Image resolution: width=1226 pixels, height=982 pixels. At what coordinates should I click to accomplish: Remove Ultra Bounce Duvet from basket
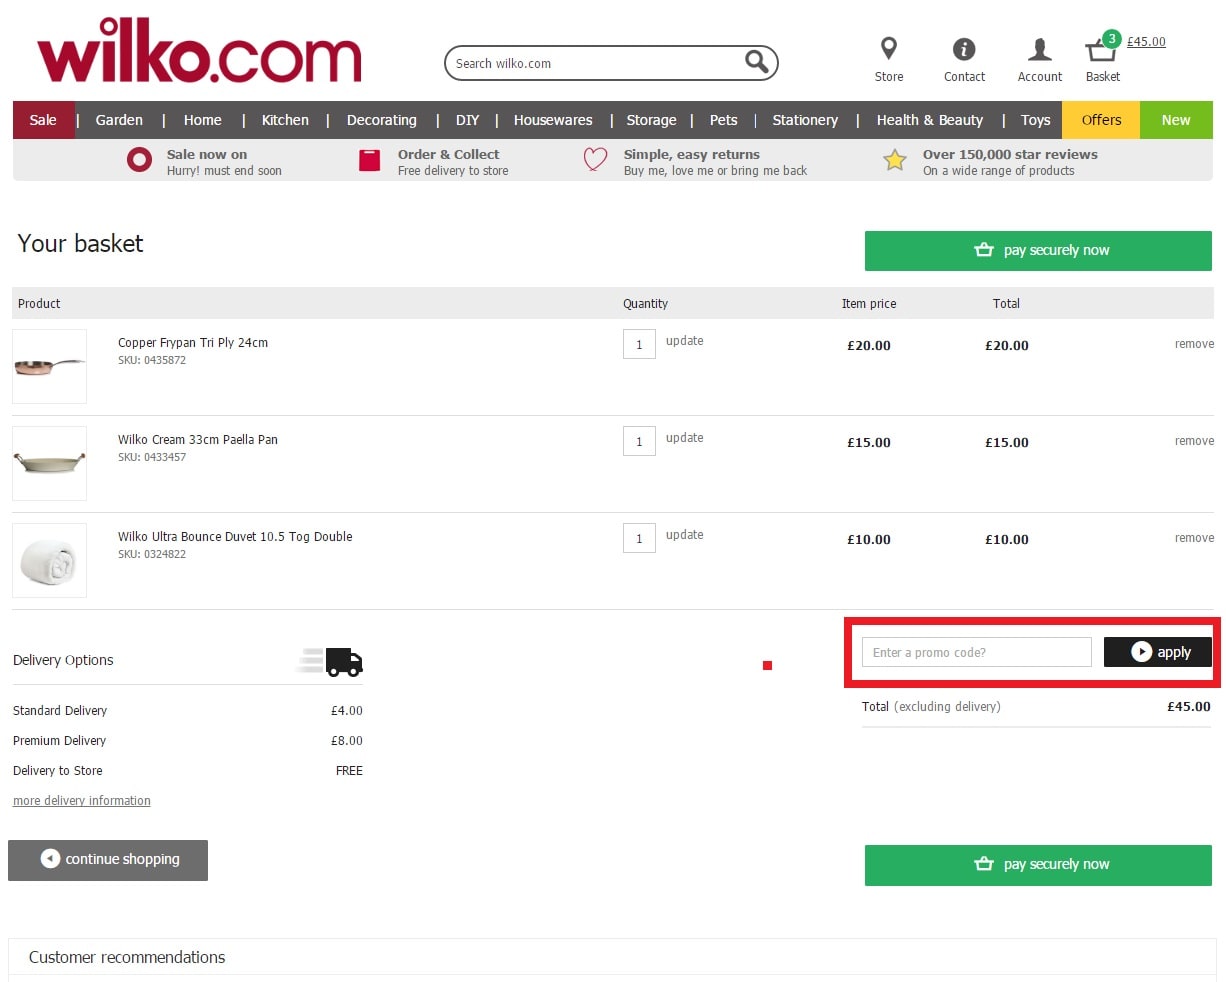point(1194,538)
